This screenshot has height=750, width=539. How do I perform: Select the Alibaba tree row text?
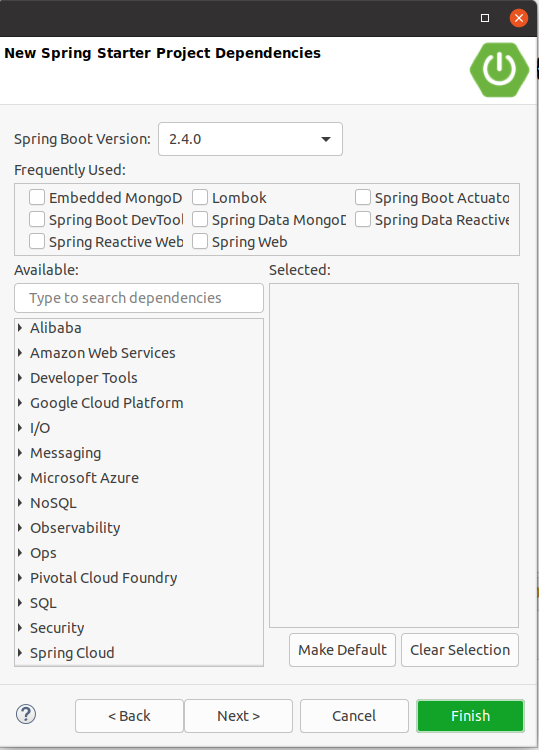coord(55,328)
